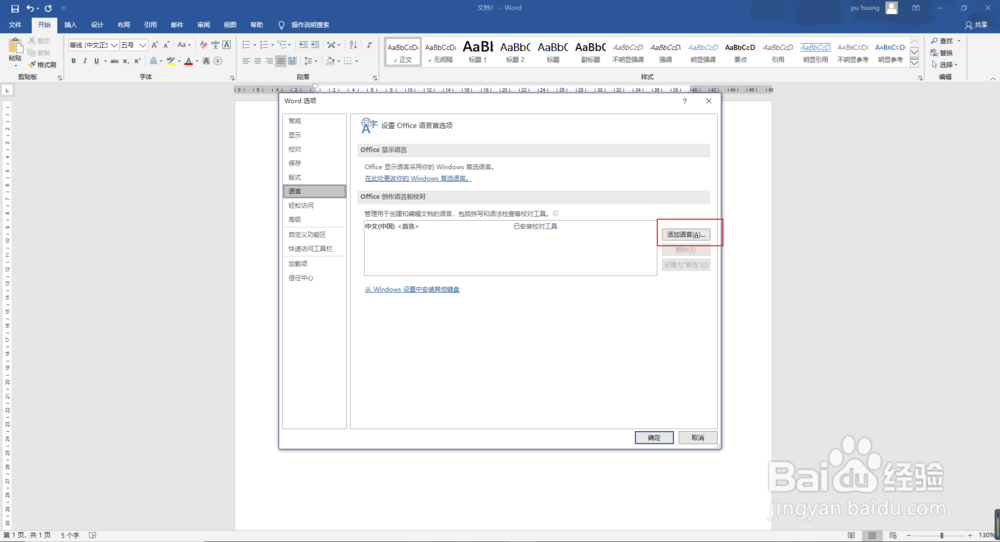Toggle Bold formatting (B)
The image size is (1000, 542).
tap(73, 61)
